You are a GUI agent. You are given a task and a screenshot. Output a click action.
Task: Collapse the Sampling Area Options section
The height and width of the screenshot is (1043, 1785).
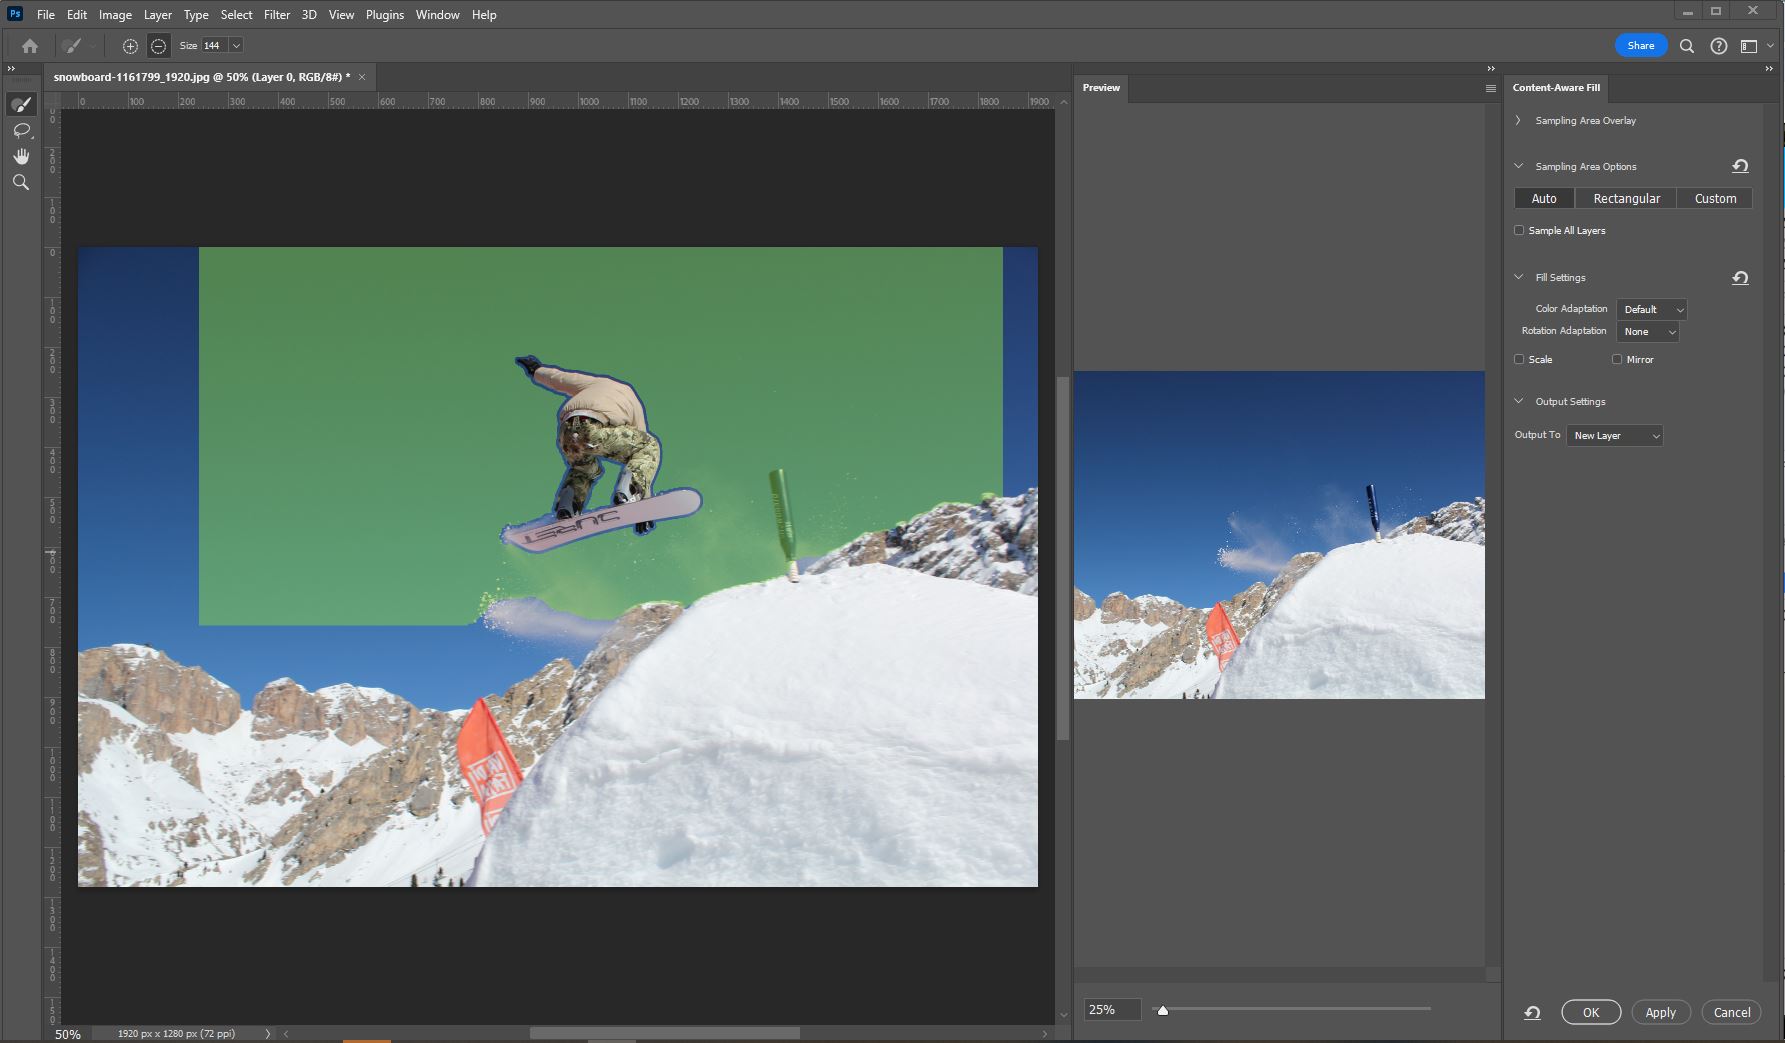[x=1518, y=166]
